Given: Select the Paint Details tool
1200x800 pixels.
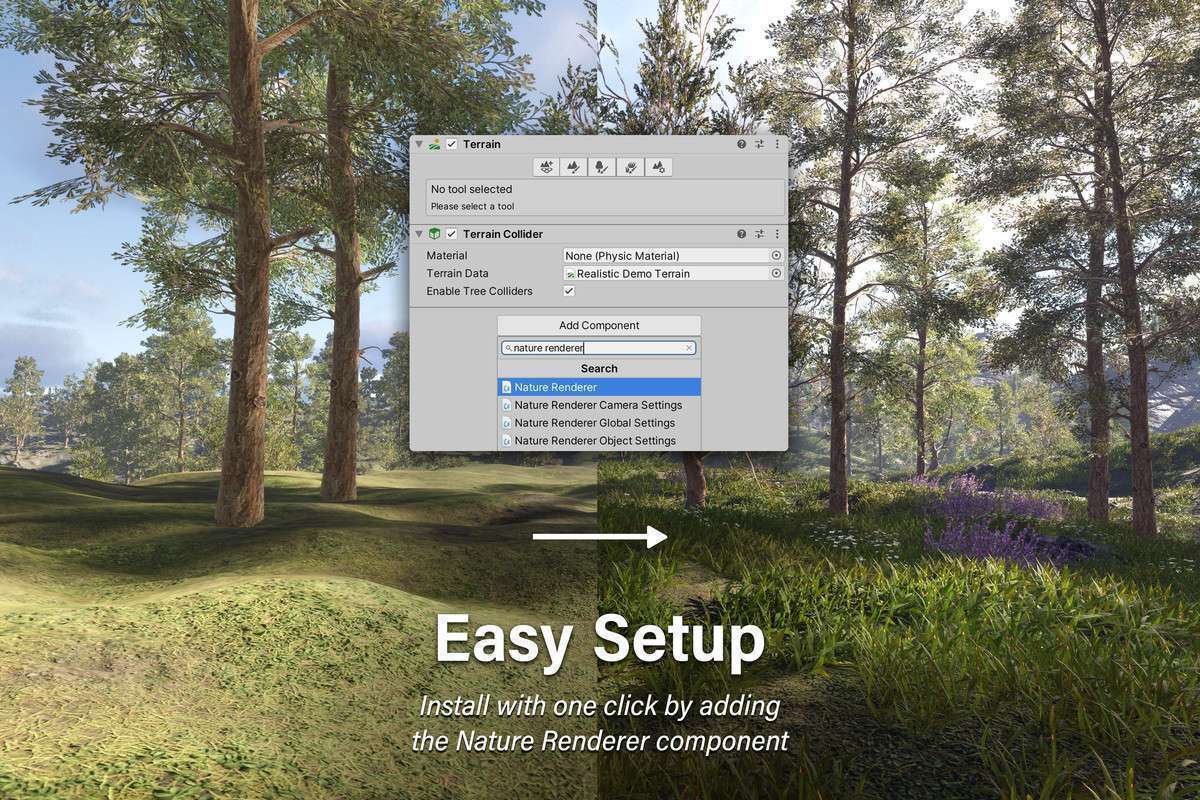Looking at the screenshot, I should (x=630, y=167).
